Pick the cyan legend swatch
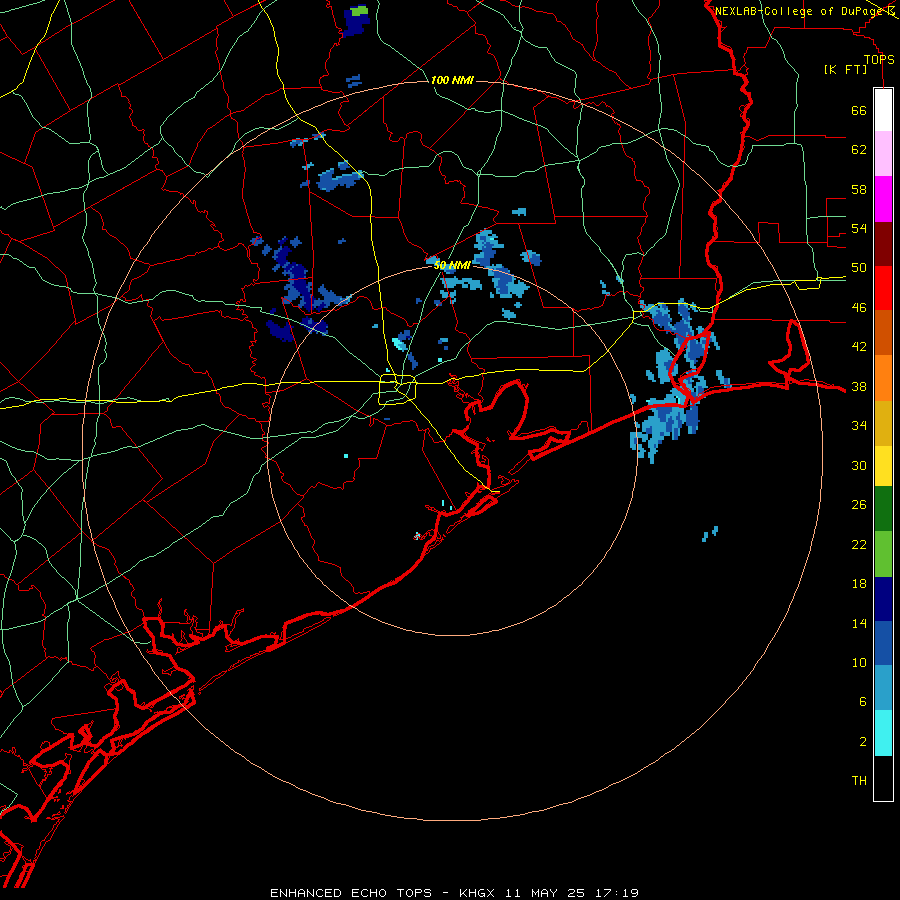The width and height of the screenshot is (900, 900). pyautogui.click(x=883, y=733)
